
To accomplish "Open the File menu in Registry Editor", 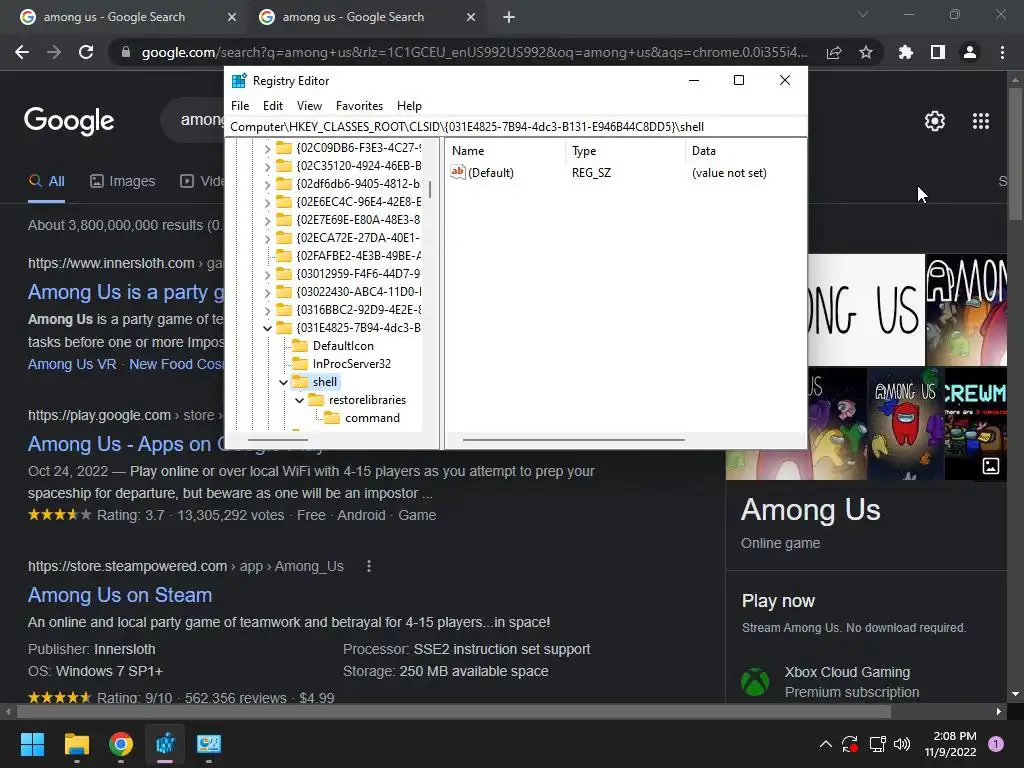I will [x=240, y=106].
